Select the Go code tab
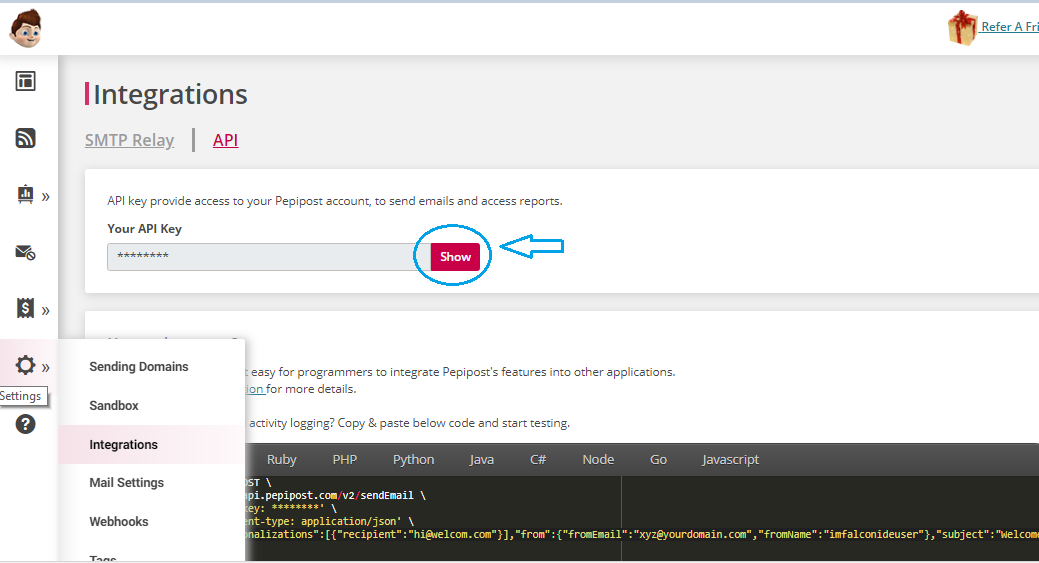The image size is (1039, 563). point(659,460)
